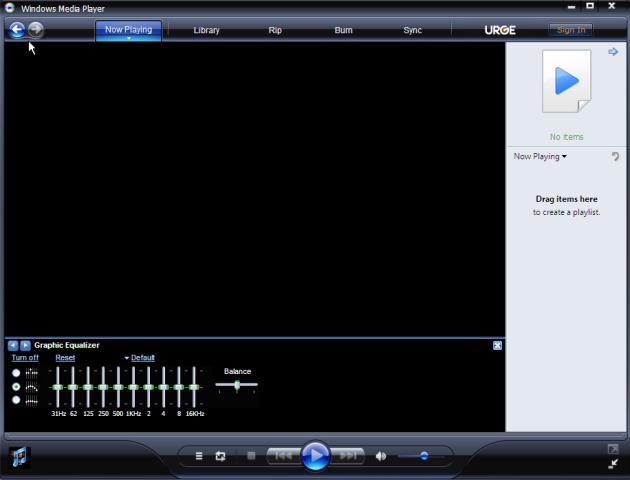
Task: Select independent slider movement radio button
Action: coord(16,373)
